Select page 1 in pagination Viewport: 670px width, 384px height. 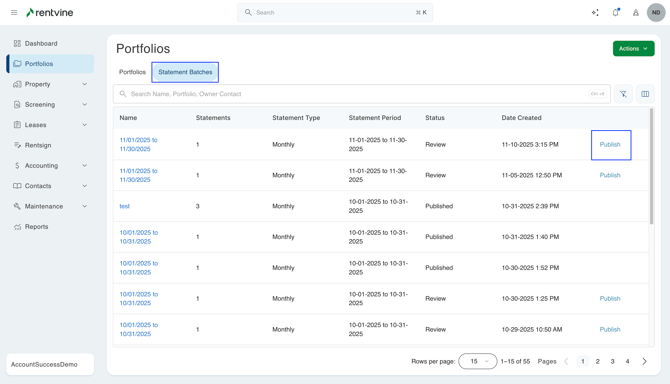click(582, 361)
